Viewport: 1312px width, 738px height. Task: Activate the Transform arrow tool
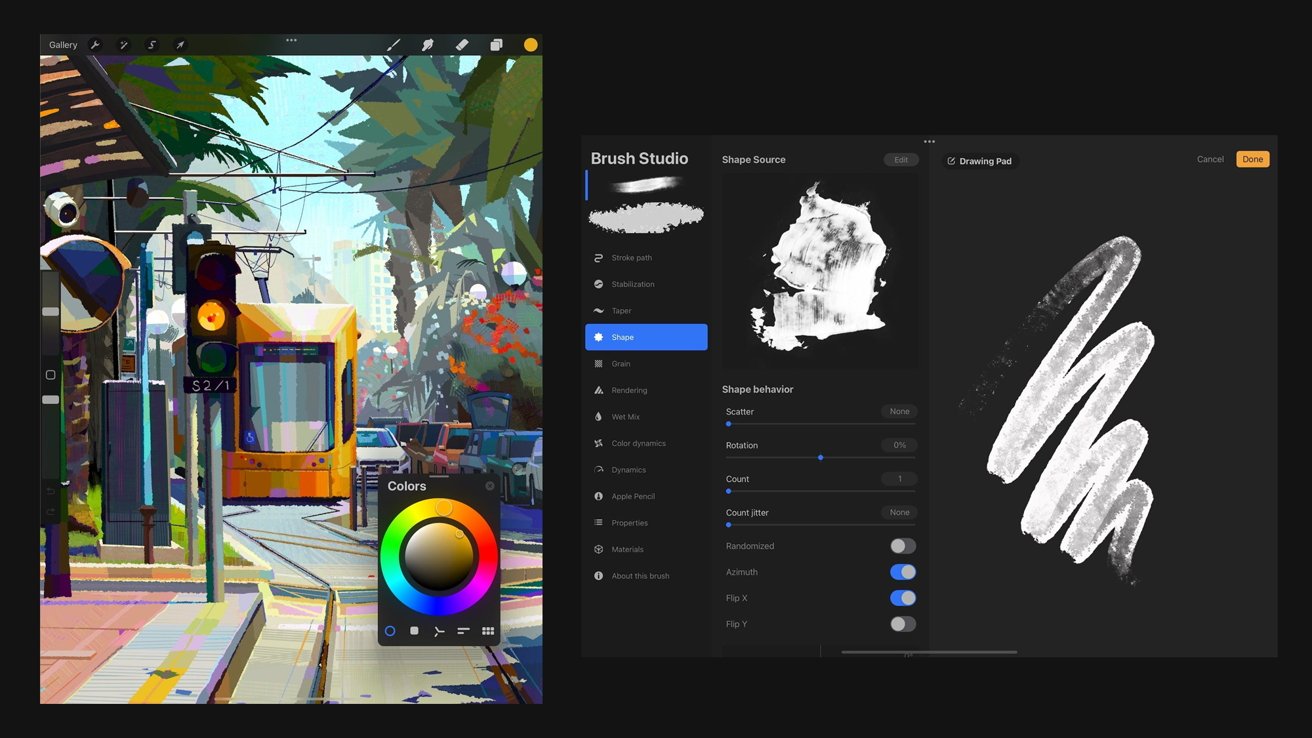180,45
